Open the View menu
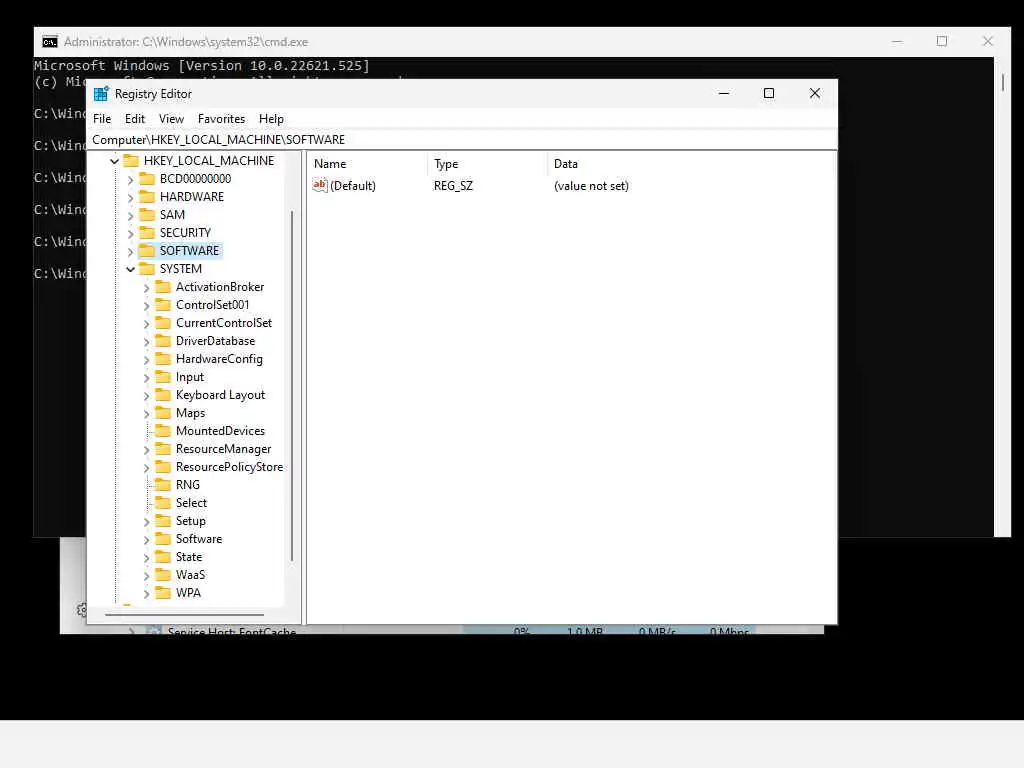 [171, 119]
